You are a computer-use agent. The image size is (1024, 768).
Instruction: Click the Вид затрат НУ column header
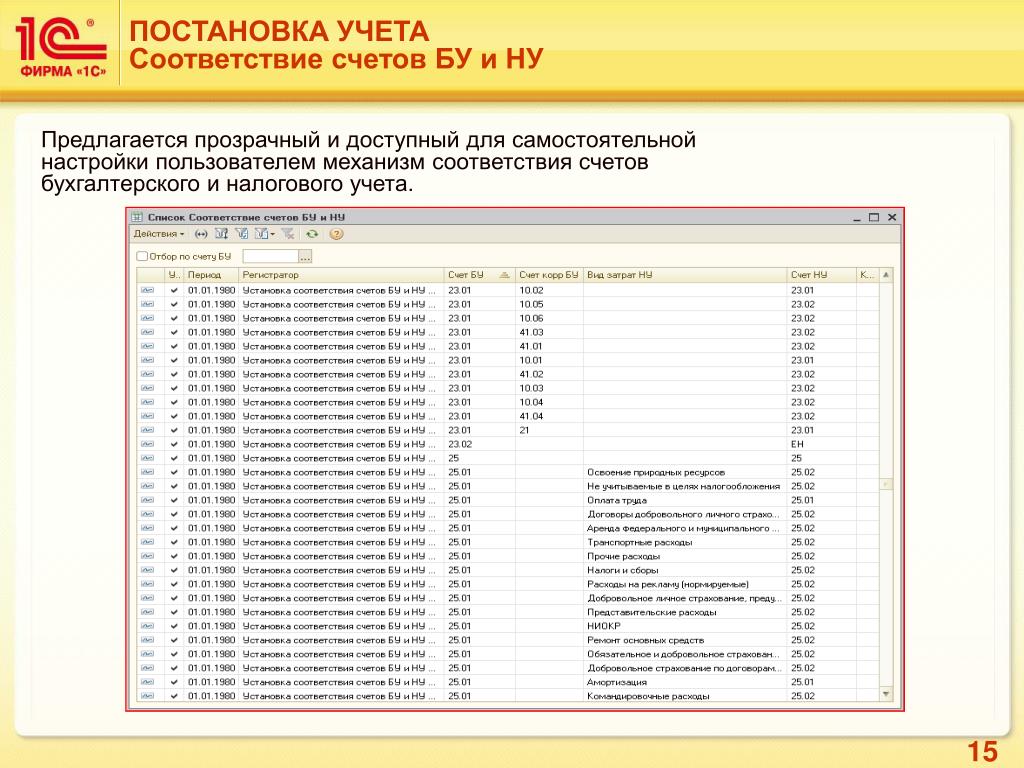pyautogui.click(x=684, y=275)
